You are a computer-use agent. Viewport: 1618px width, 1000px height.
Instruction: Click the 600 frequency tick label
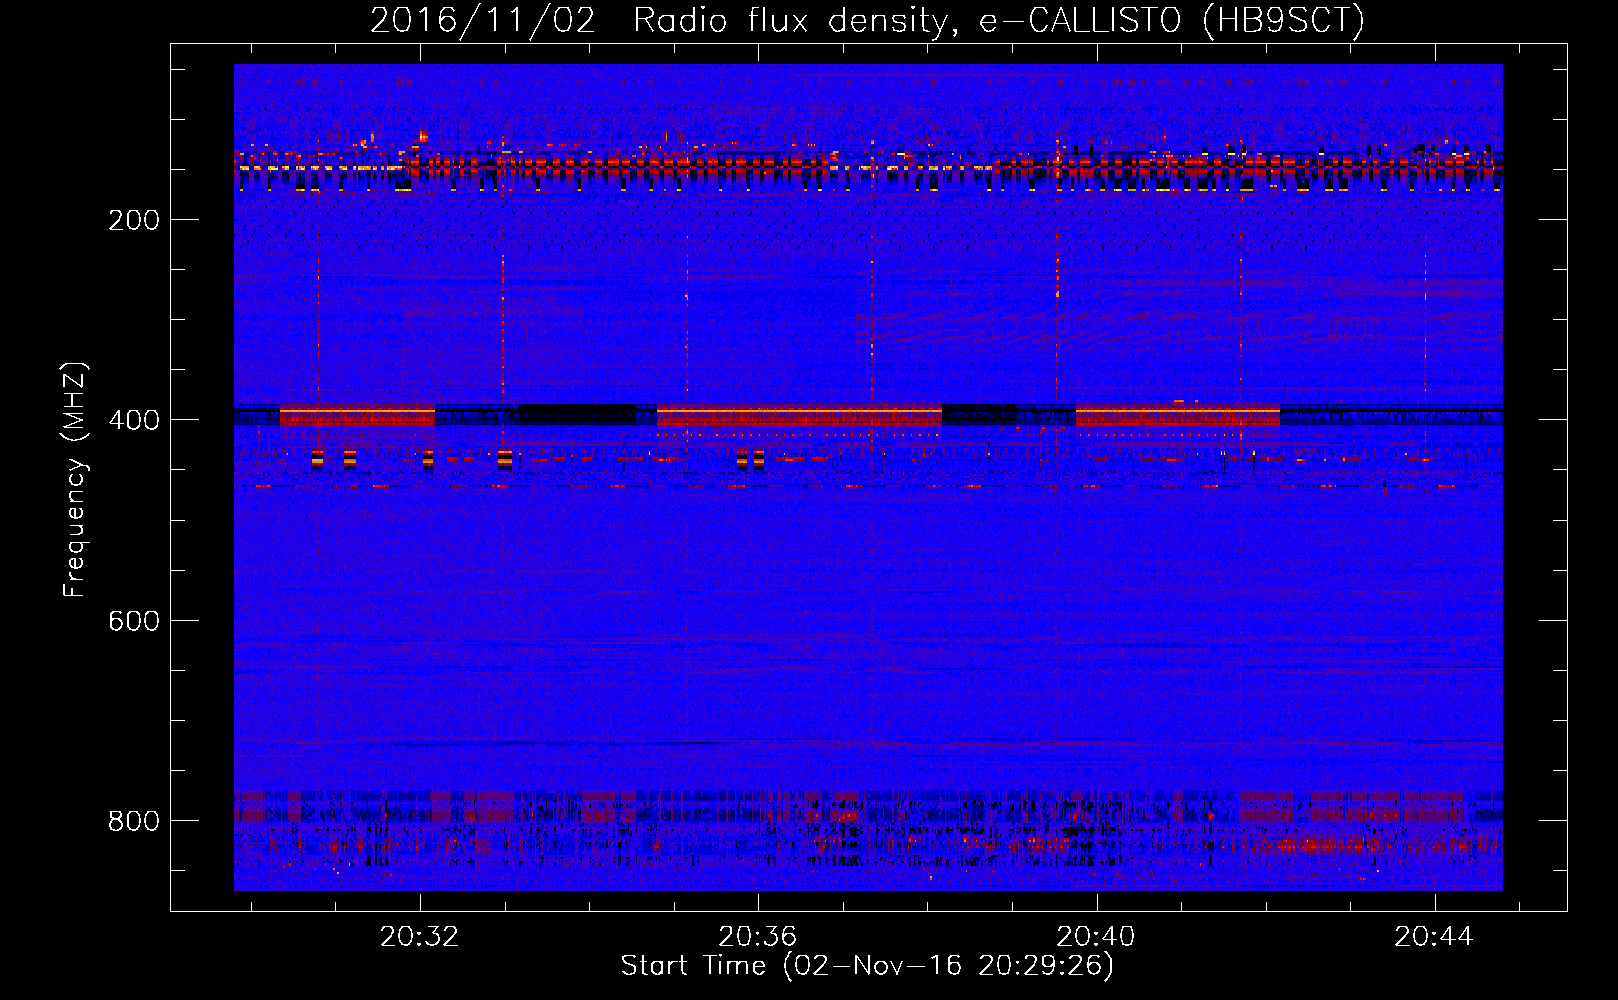coord(134,621)
